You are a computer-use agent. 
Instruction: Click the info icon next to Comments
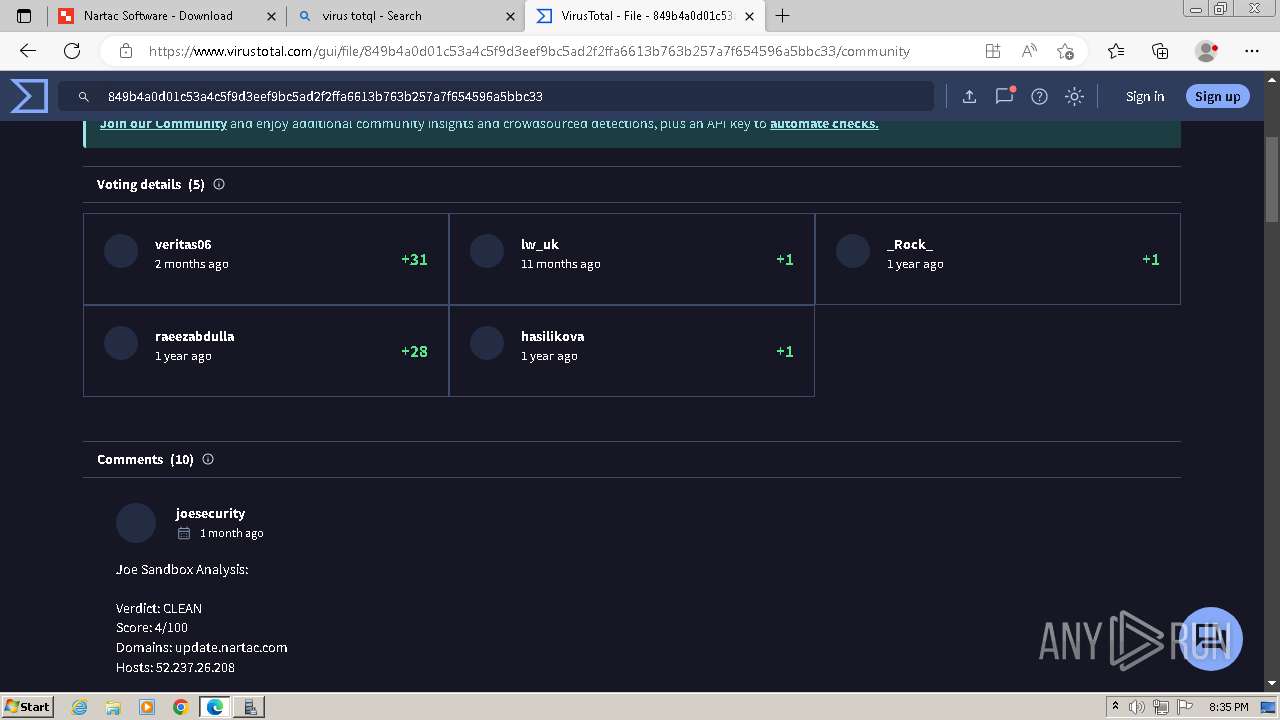(208, 459)
